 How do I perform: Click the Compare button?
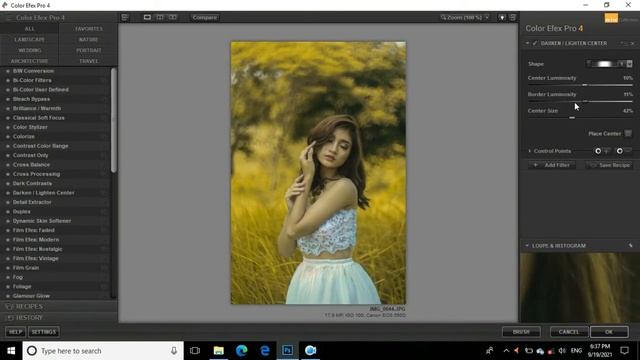pos(205,18)
